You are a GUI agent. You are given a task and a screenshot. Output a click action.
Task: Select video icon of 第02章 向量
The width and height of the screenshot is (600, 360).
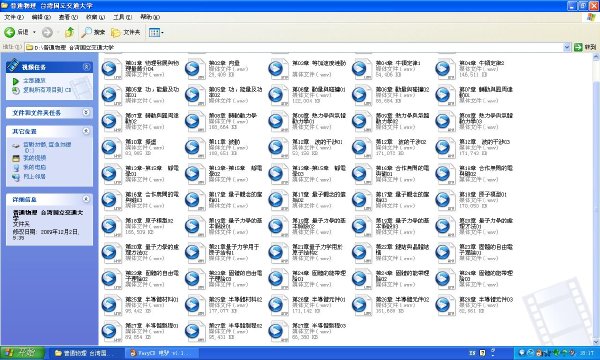pyautogui.click(x=194, y=69)
